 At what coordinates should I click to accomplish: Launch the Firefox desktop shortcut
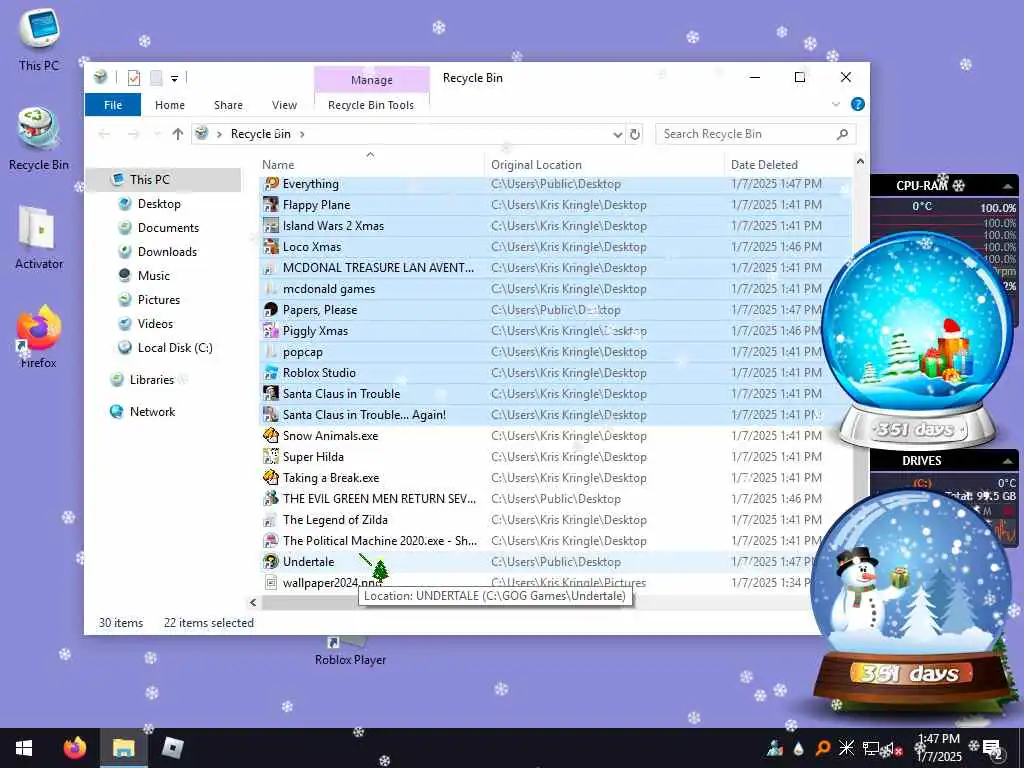39,336
